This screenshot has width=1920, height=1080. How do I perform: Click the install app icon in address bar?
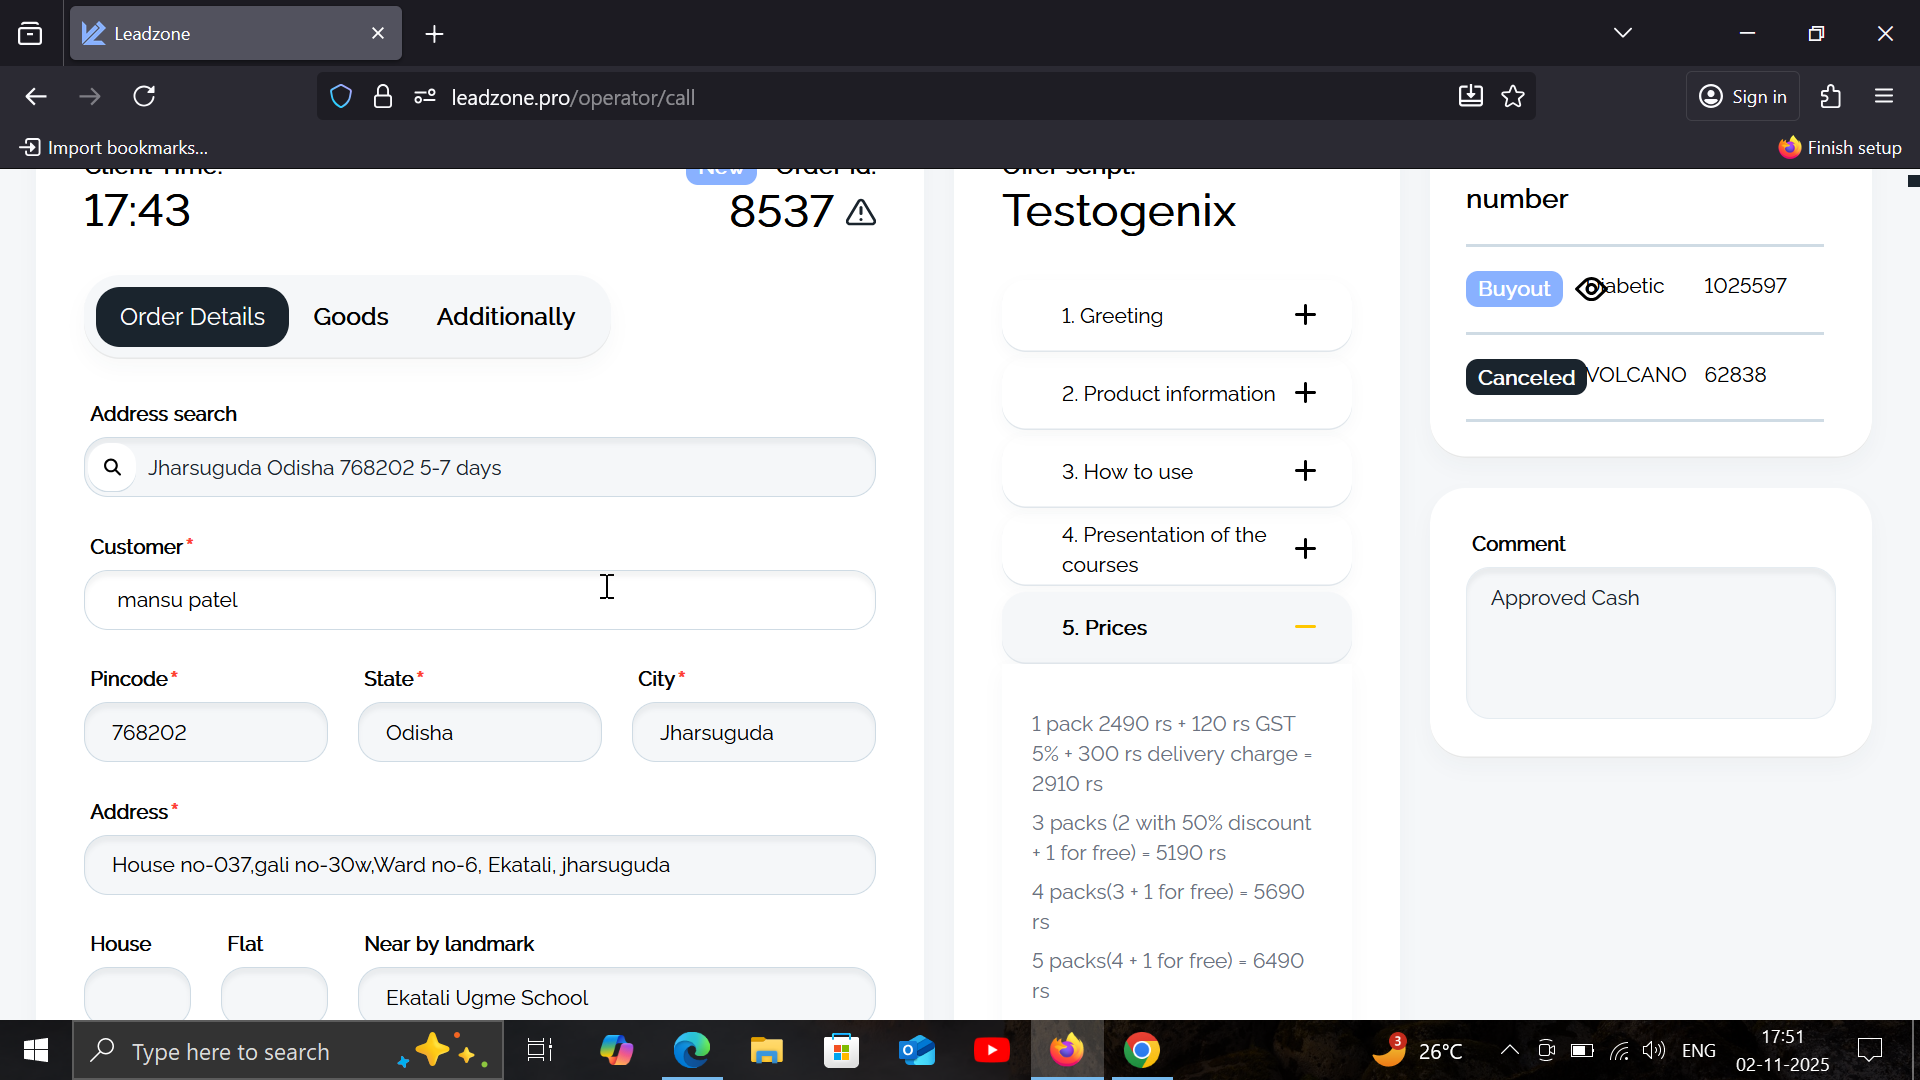click(x=1470, y=97)
